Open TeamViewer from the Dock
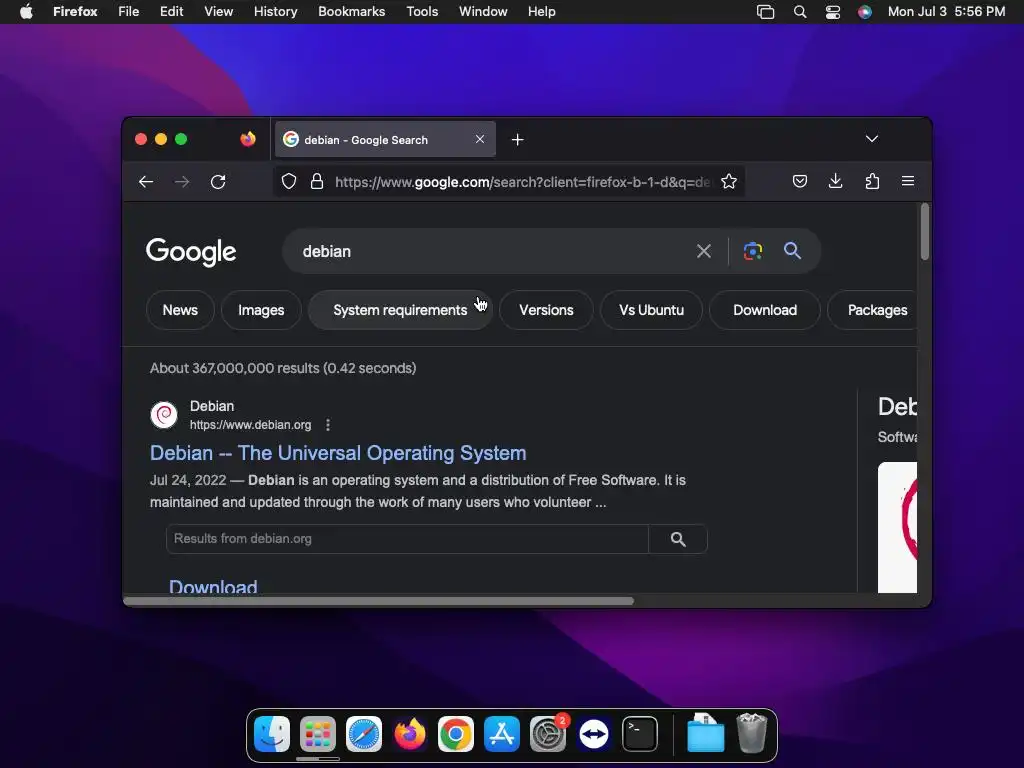Screen dimensions: 1024x768 click(594, 734)
